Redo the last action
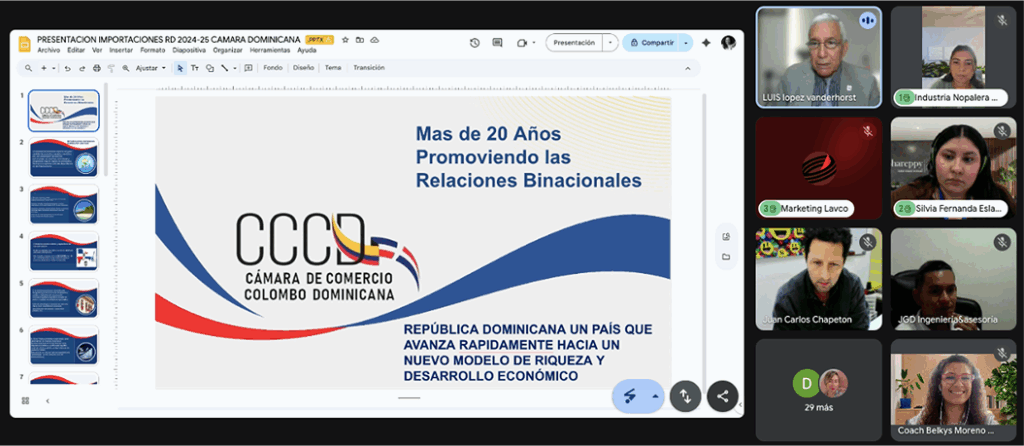This screenshot has height=446, width=1024. pyautogui.click(x=82, y=68)
